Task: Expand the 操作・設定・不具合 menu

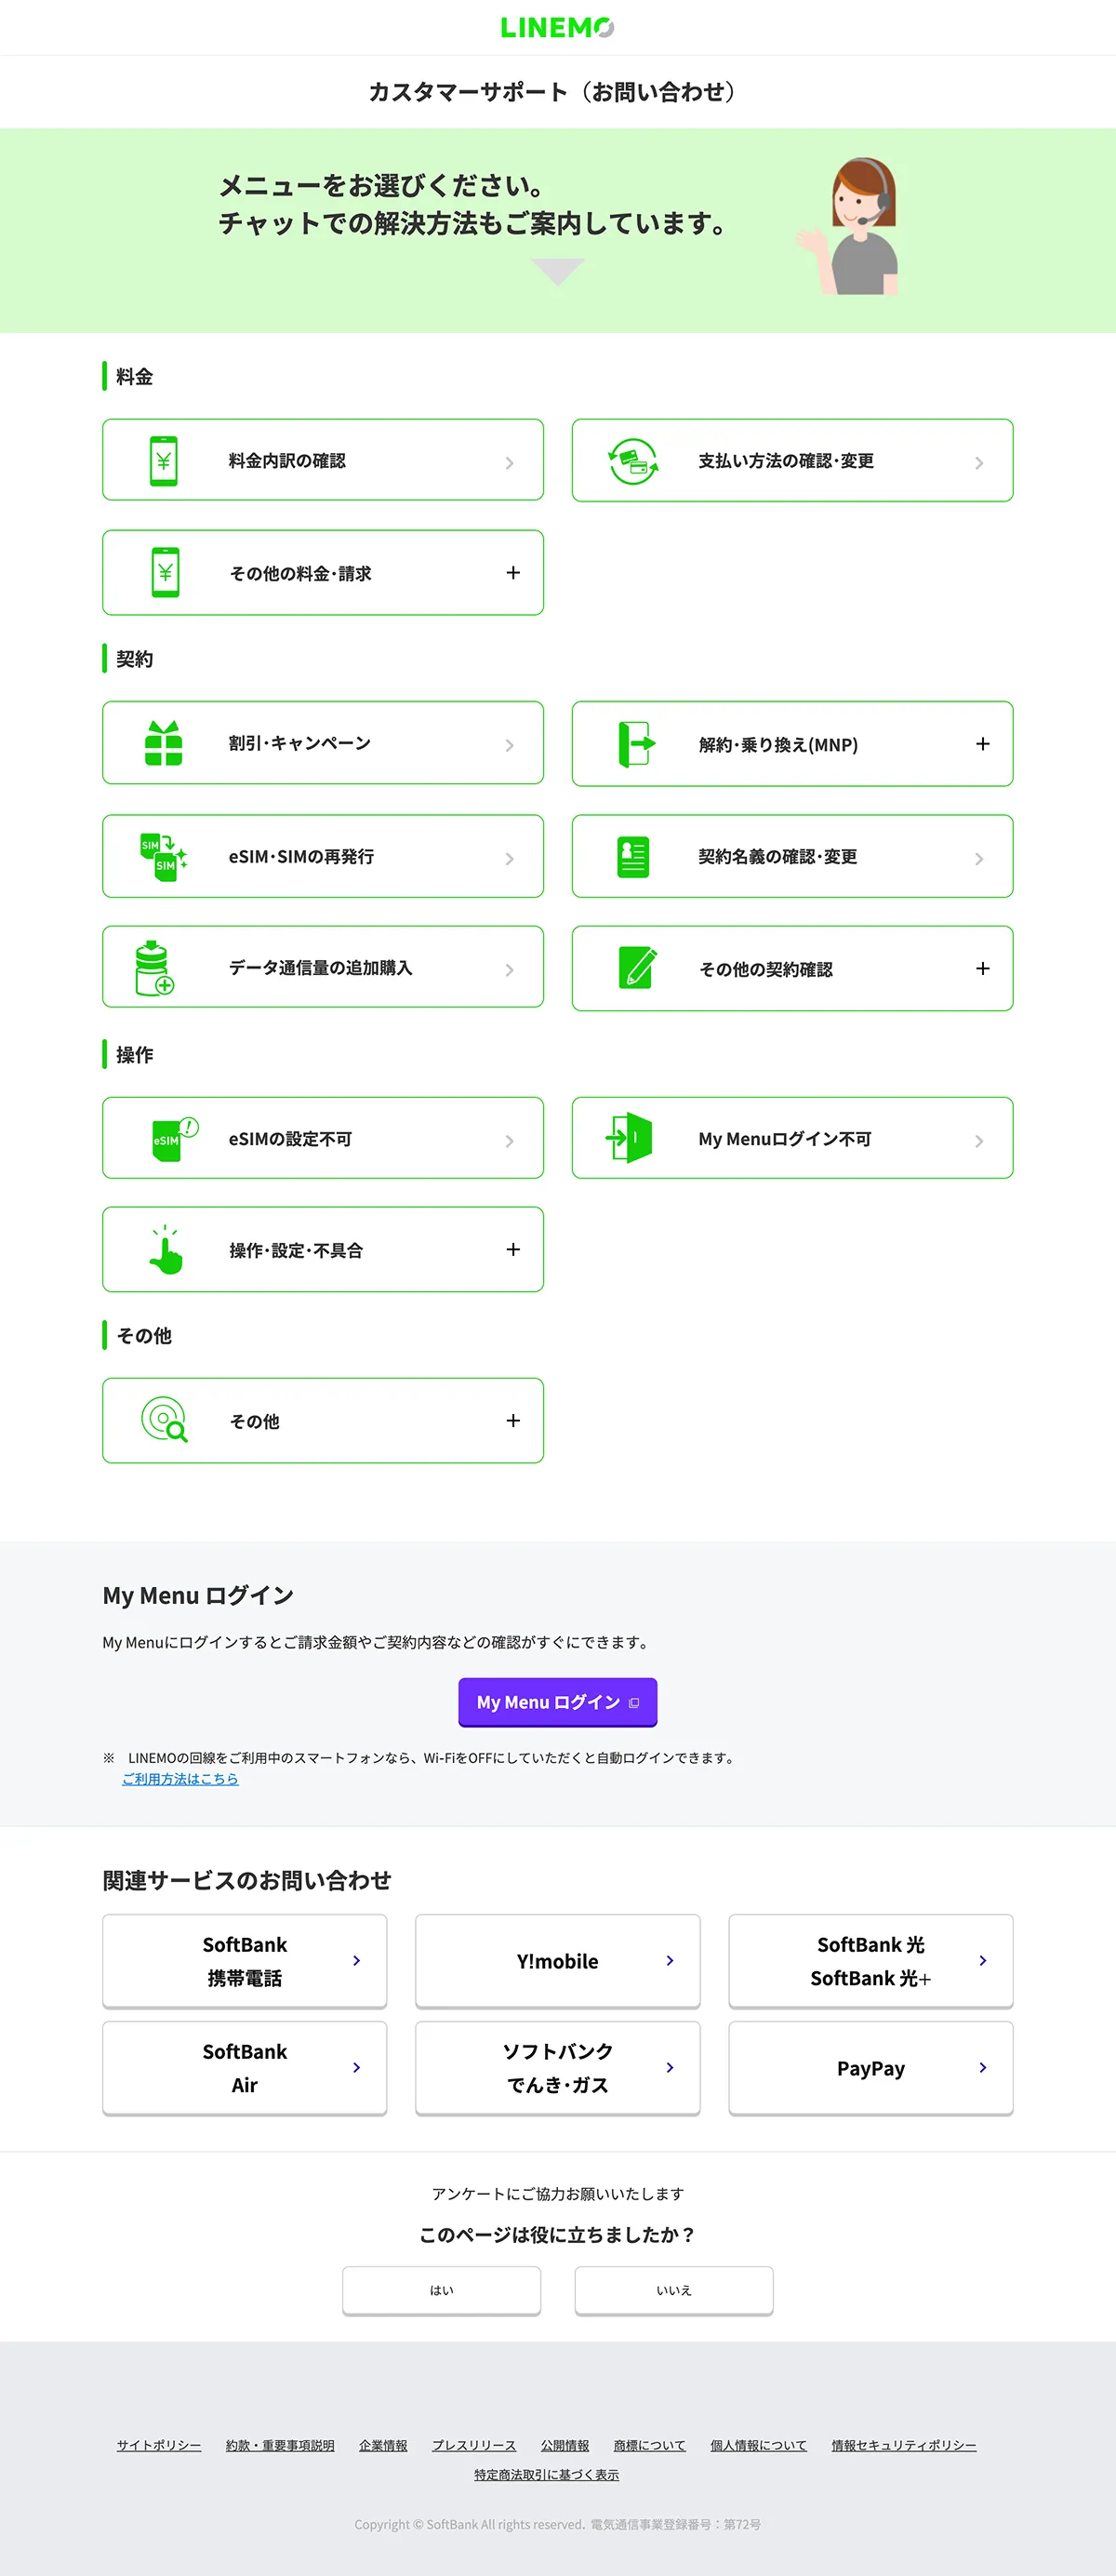Action: coord(513,1249)
